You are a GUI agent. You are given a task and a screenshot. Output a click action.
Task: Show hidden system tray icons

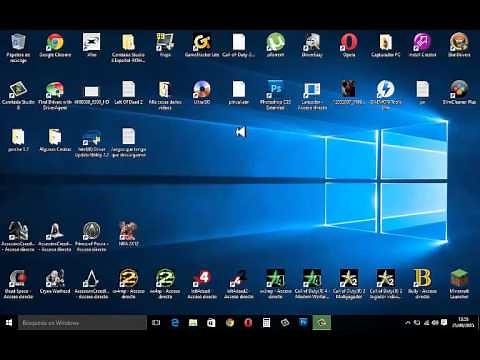click(408, 323)
